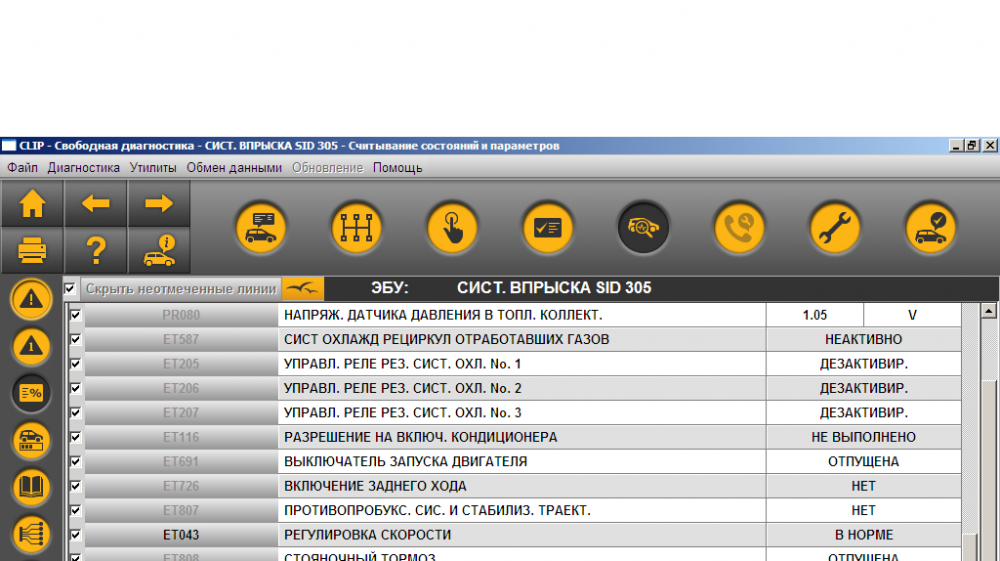Click the 'ОТПУЩЕНА' cell for ET691
Screen dimensions: 1000x561
coord(864,462)
